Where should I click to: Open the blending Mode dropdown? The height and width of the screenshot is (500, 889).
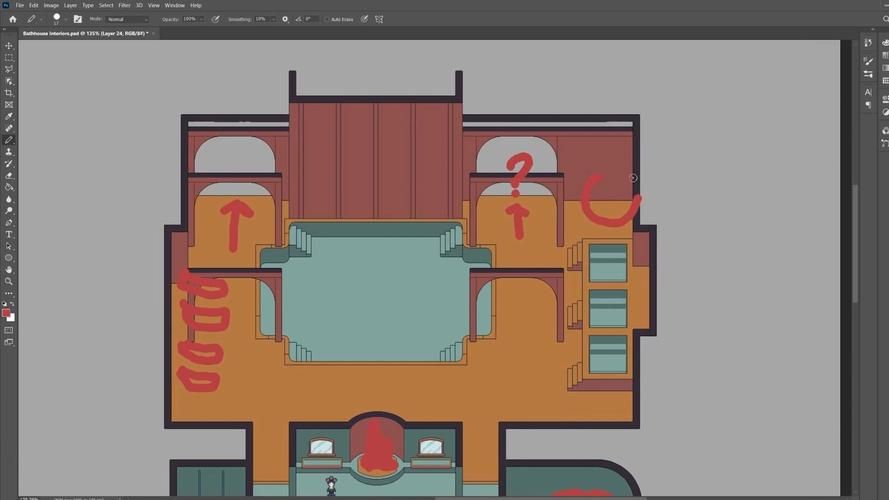click(128, 19)
